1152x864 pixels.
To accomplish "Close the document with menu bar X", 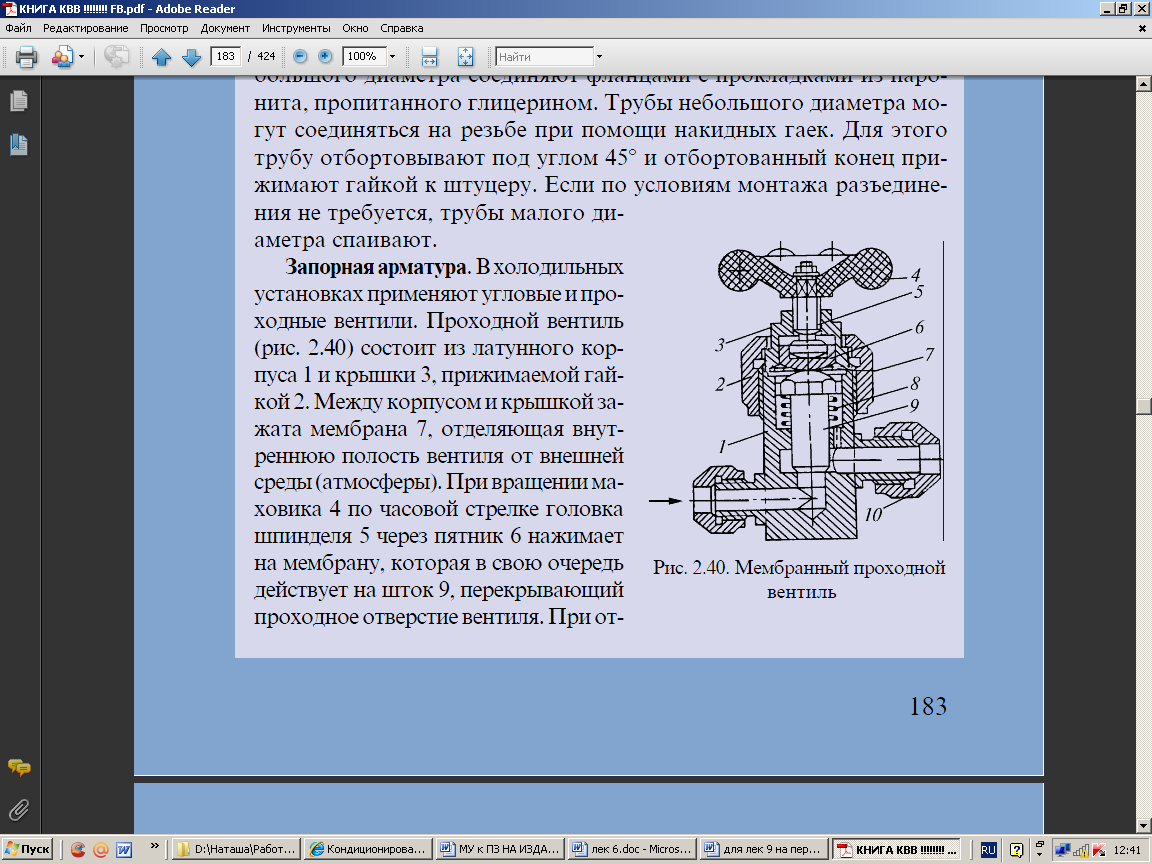I will click(x=1142, y=29).
